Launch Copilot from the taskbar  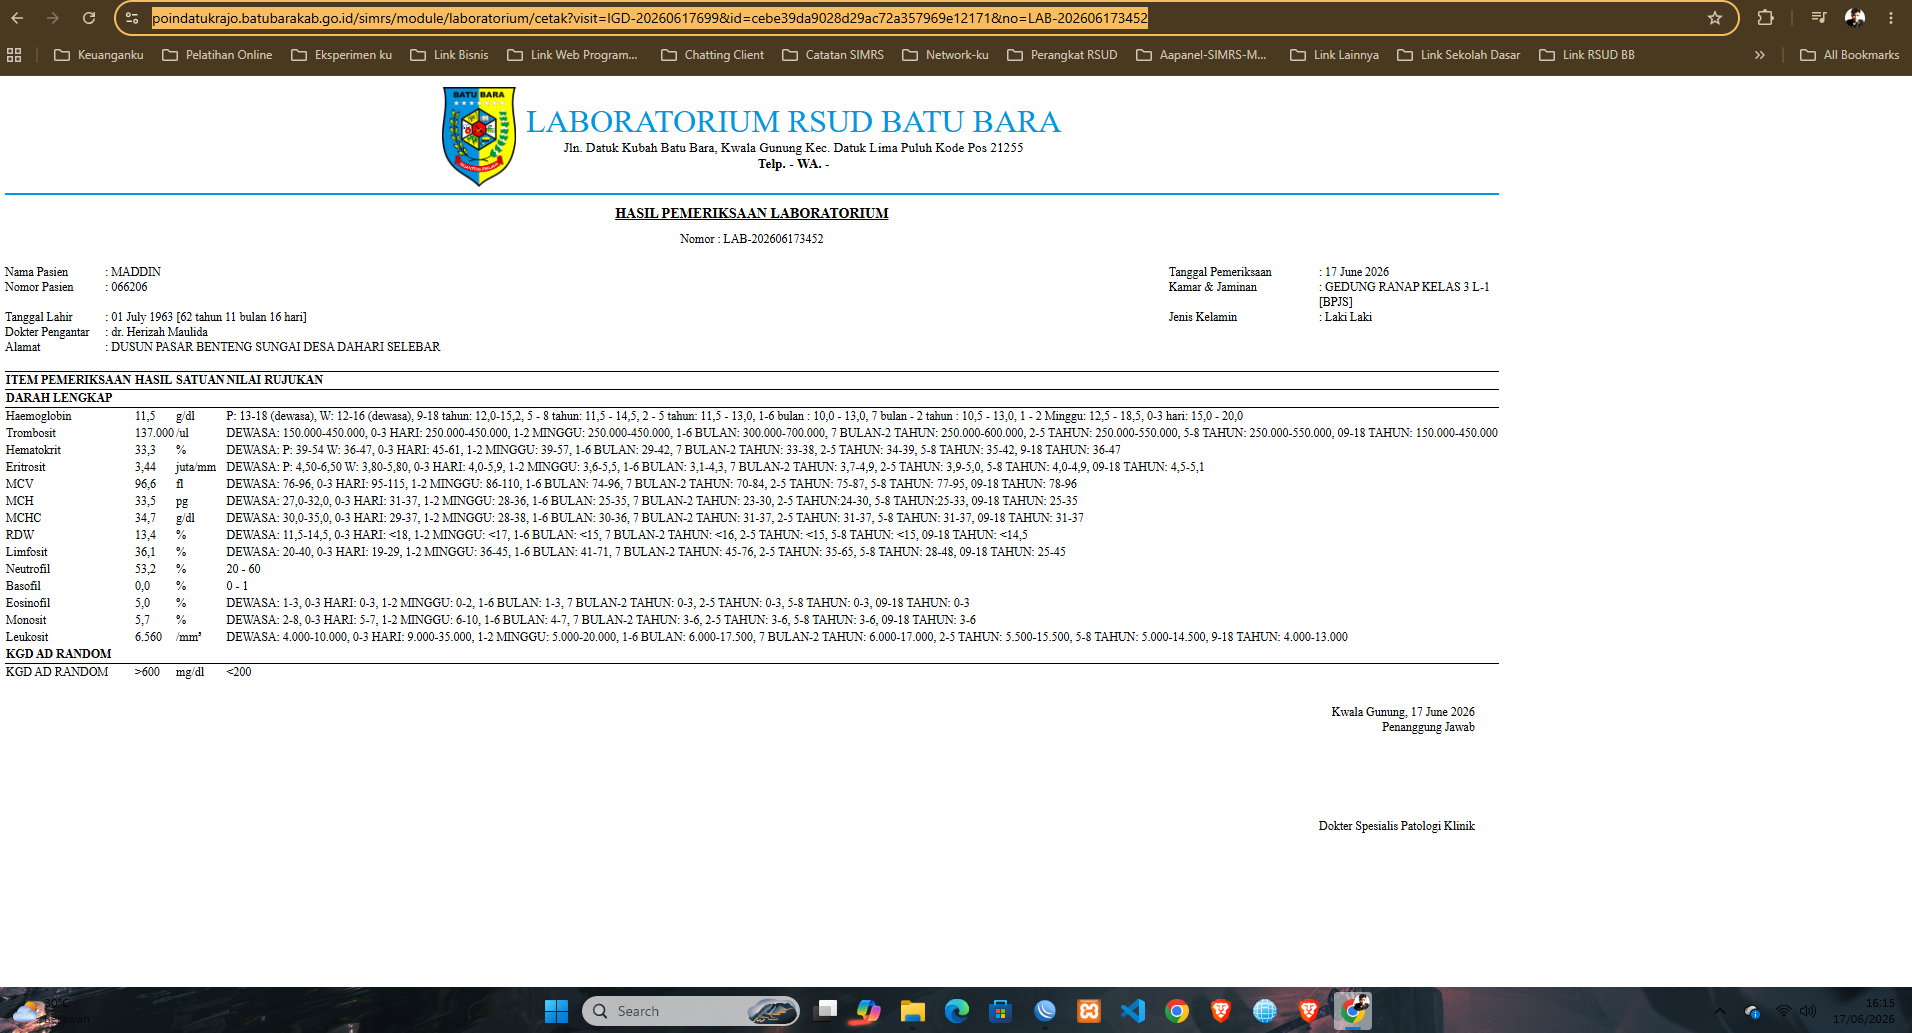pyautogui.click(x=868, y=1011)
